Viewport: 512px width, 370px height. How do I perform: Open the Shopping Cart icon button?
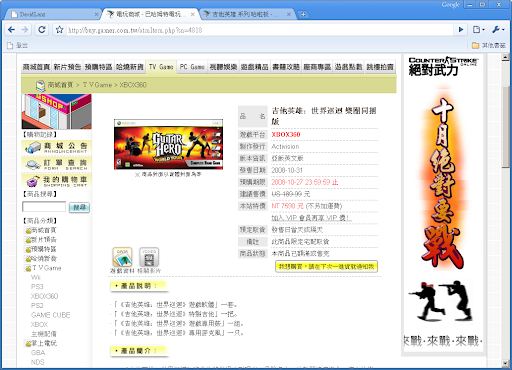[56, 181]
